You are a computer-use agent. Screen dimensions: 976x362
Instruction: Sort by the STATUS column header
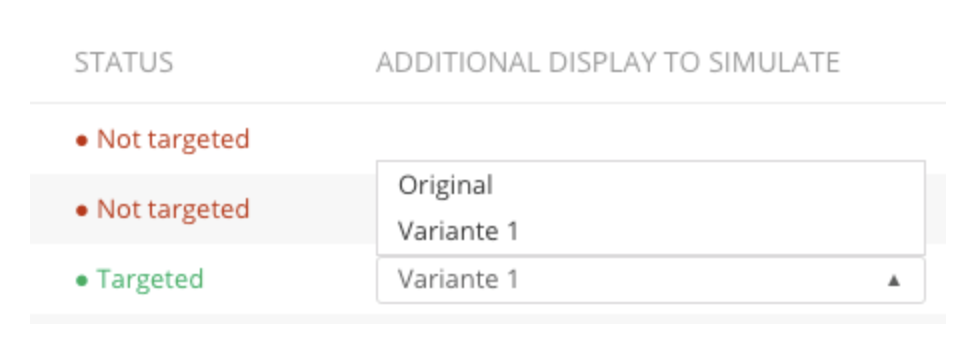[124, 63]
